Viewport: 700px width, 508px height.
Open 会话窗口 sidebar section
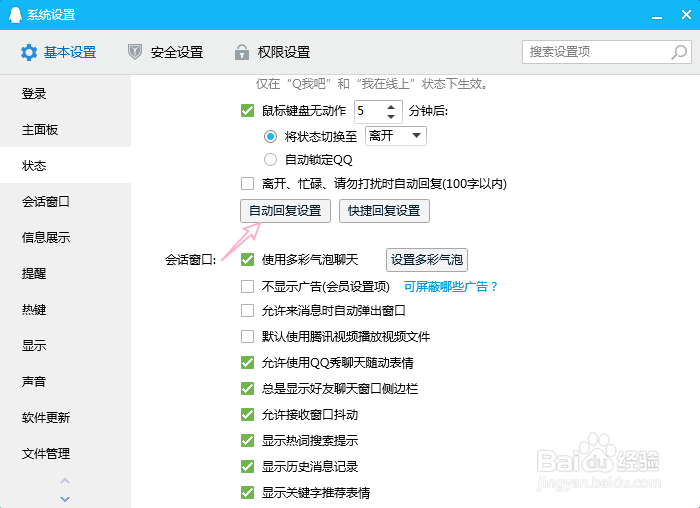[65, 202]
